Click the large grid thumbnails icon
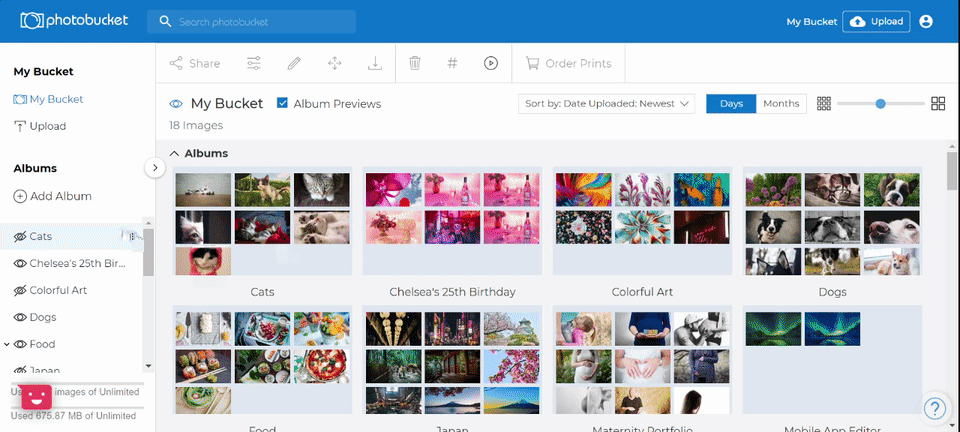Viewport: 960px width, 432px height. 938,103
